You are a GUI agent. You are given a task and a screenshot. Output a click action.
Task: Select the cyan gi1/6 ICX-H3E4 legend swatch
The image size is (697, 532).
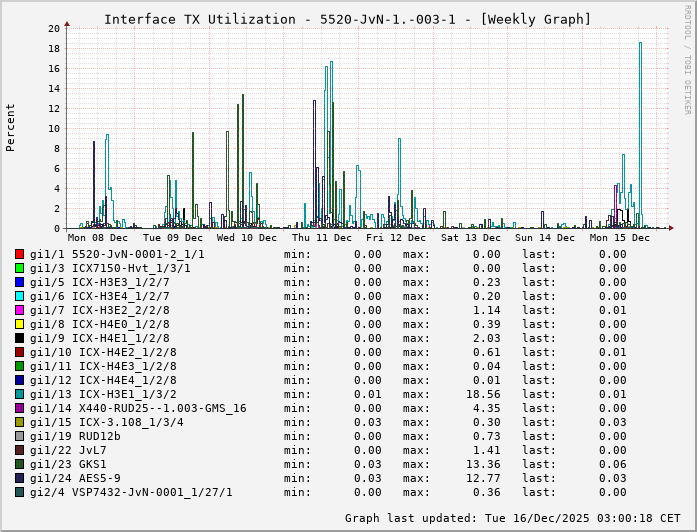click(x=19, y=296)
